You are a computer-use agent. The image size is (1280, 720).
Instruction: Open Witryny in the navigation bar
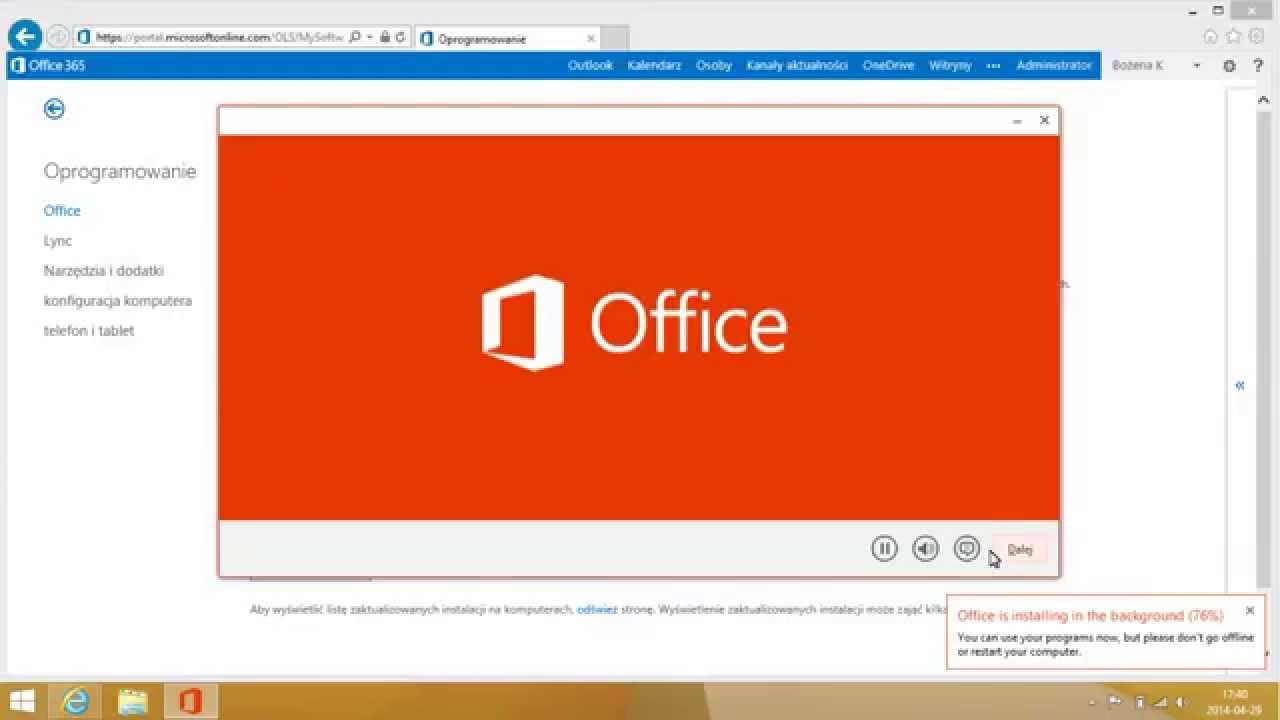pos(950,65)
